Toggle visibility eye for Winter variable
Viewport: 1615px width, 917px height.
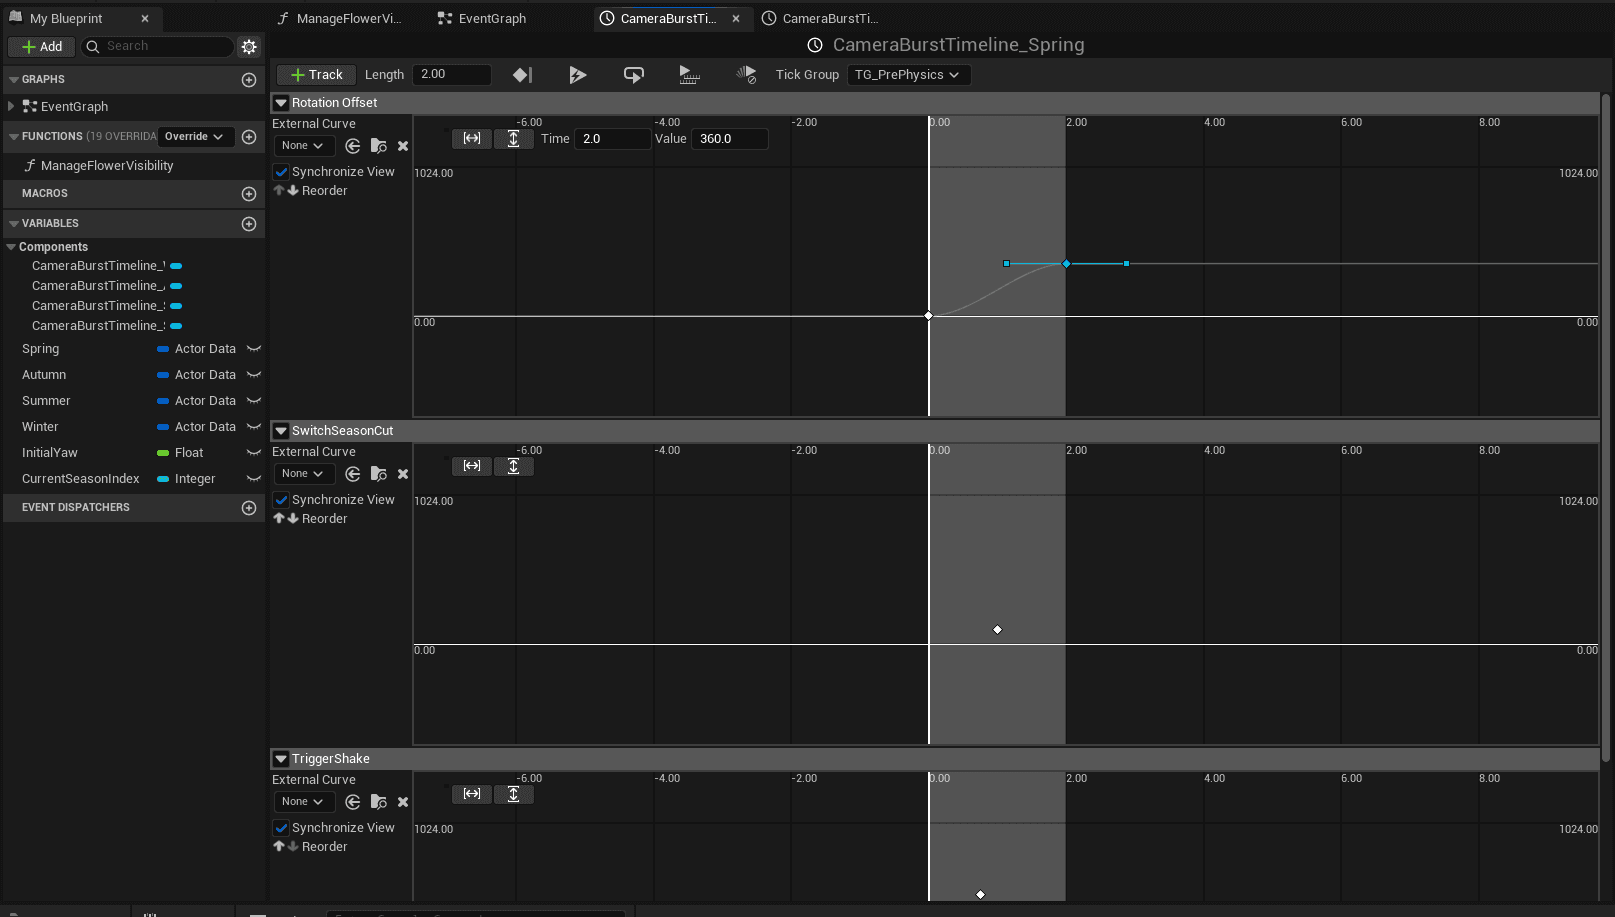coord(254,427)
